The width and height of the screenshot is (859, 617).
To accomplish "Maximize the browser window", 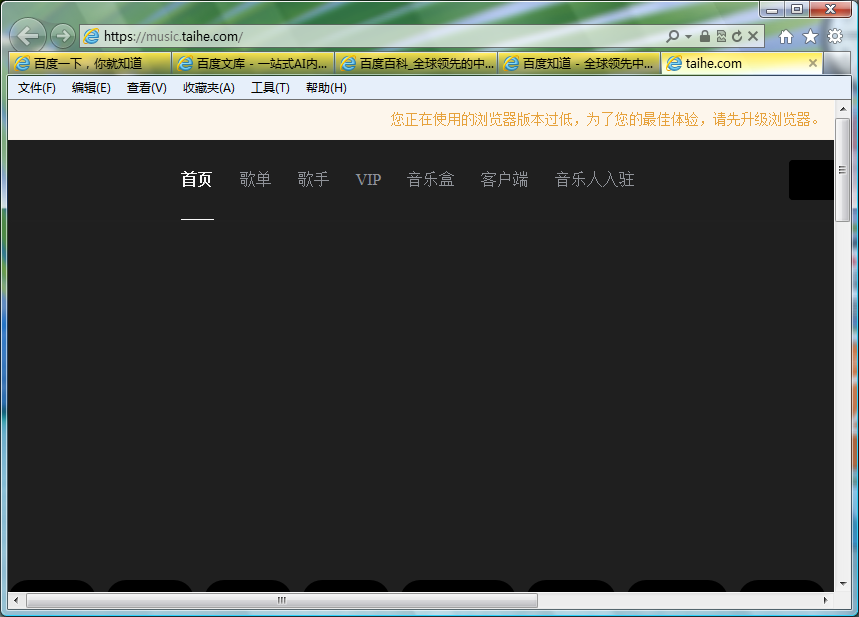I will 797,9.
